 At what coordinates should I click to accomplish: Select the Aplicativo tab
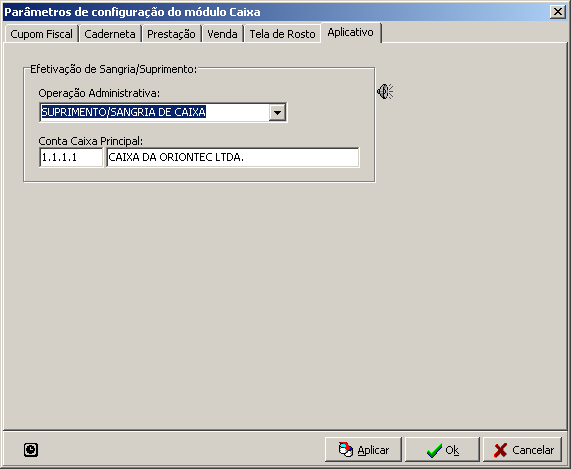[x=351, y=32]
